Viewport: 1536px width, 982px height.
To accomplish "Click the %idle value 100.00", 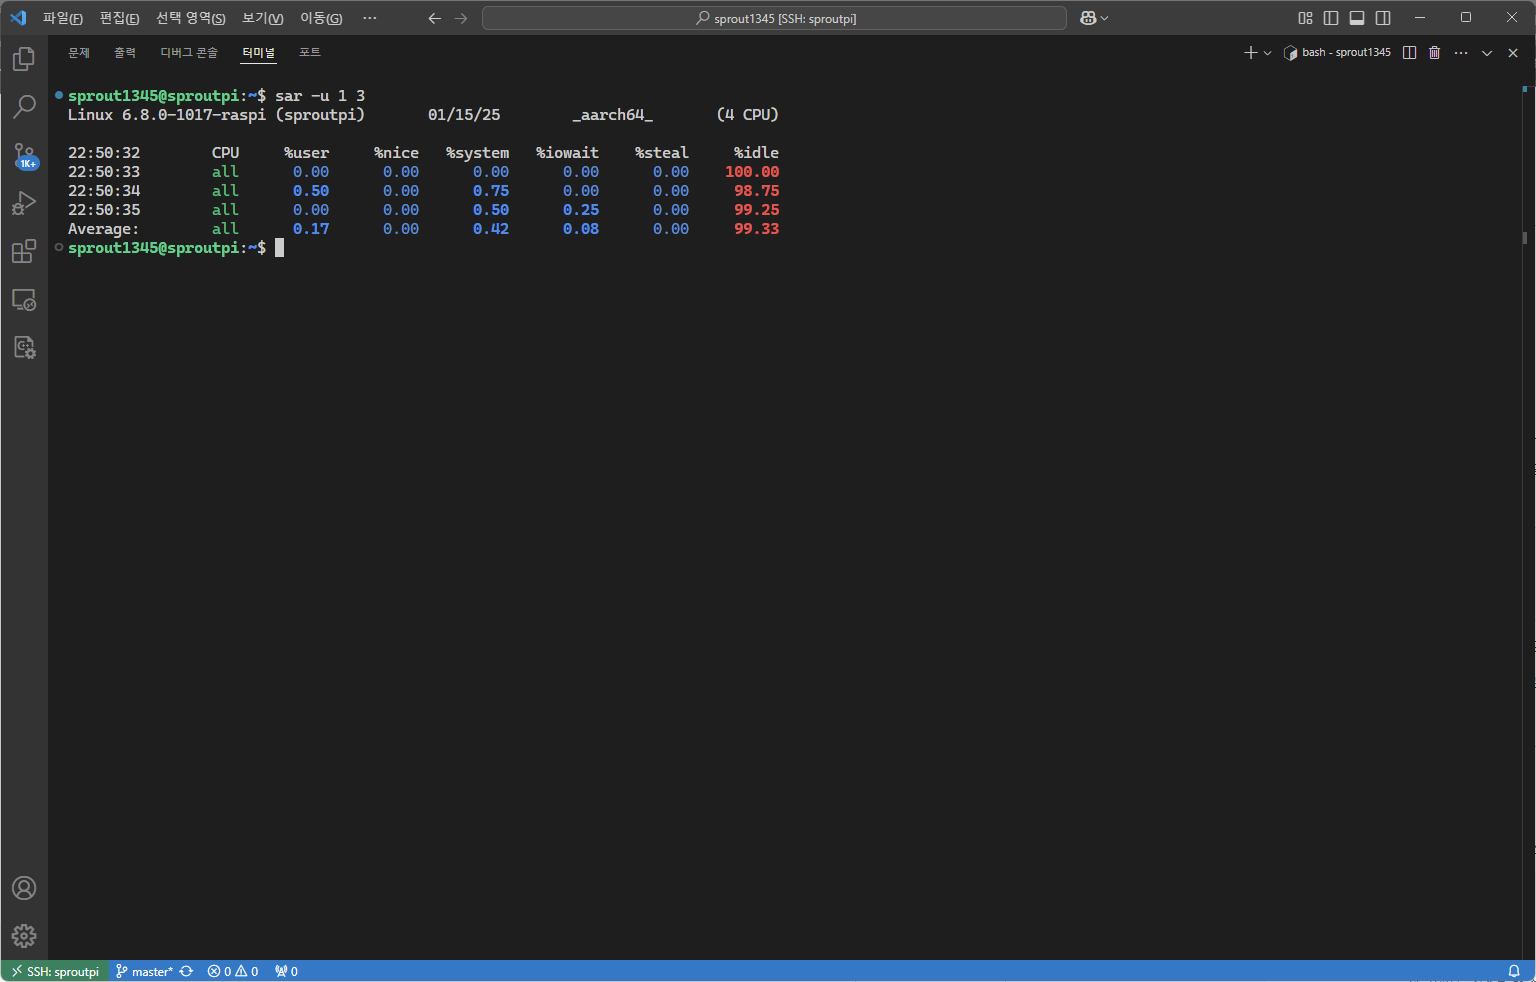I will click(x=752, y=172).
